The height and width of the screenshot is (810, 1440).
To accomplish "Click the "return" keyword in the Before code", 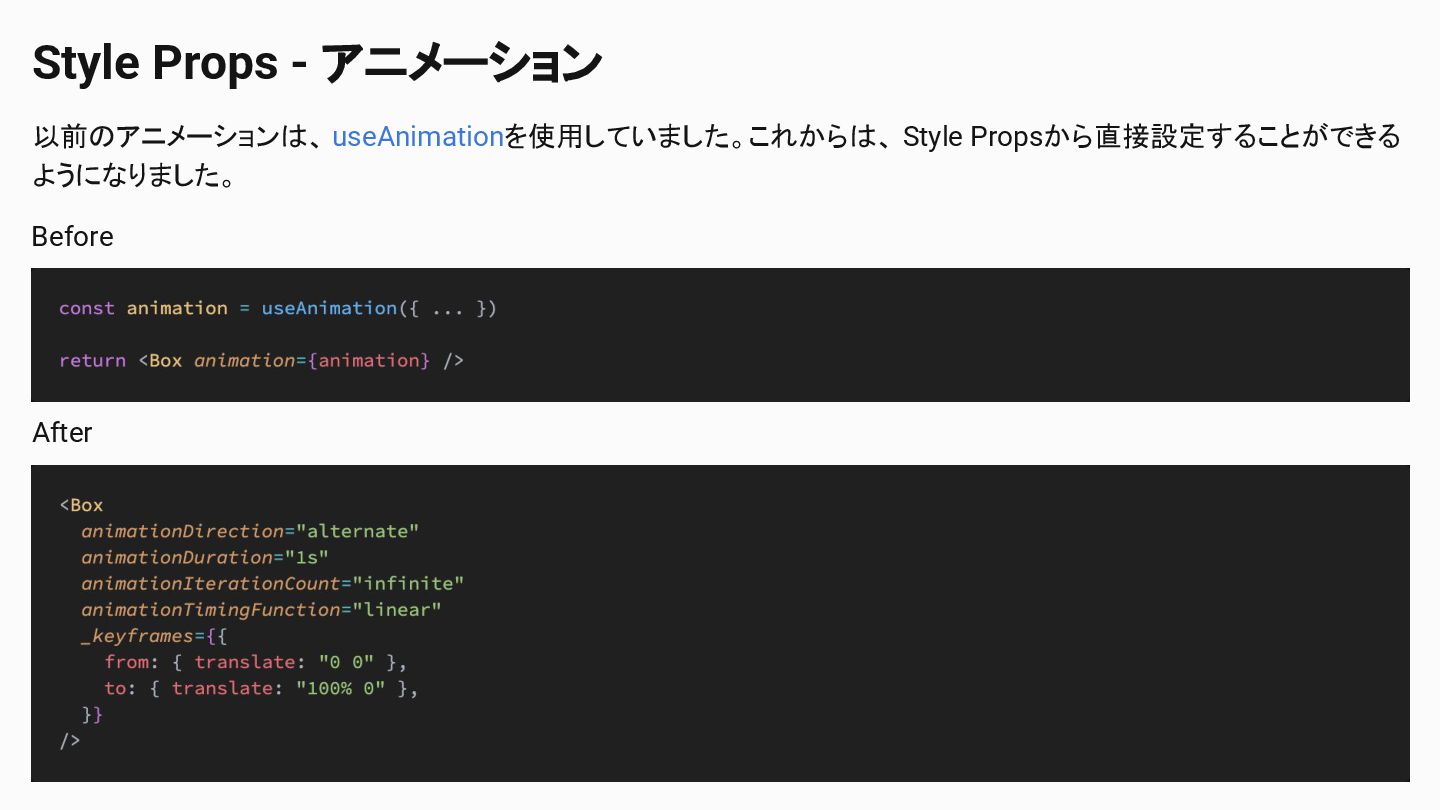I will click(92, 360).
